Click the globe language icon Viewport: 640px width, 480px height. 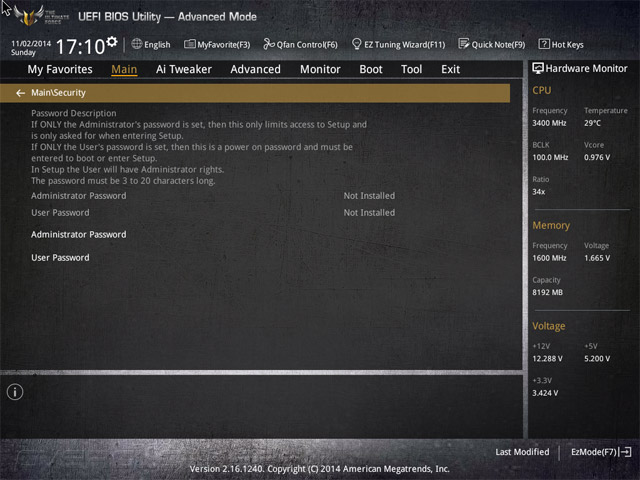tap(137, 44)
